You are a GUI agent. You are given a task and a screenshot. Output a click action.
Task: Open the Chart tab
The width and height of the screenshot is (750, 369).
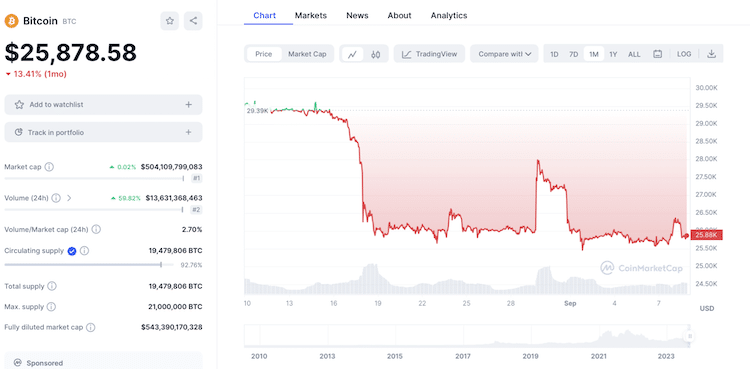(x=265, y=15)
